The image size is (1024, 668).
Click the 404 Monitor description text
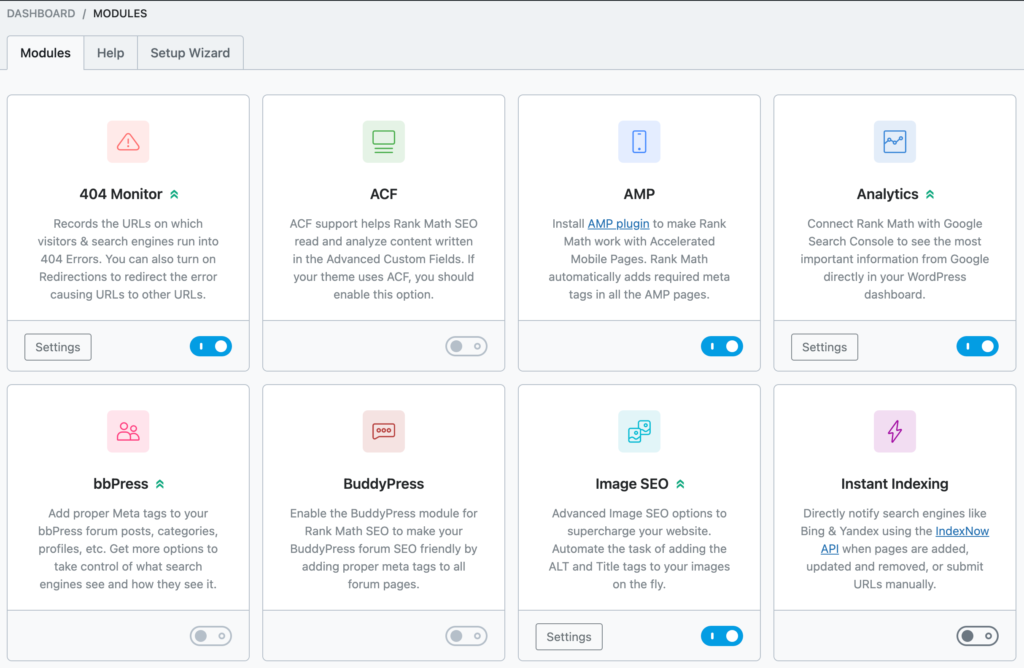pos(128,259)
